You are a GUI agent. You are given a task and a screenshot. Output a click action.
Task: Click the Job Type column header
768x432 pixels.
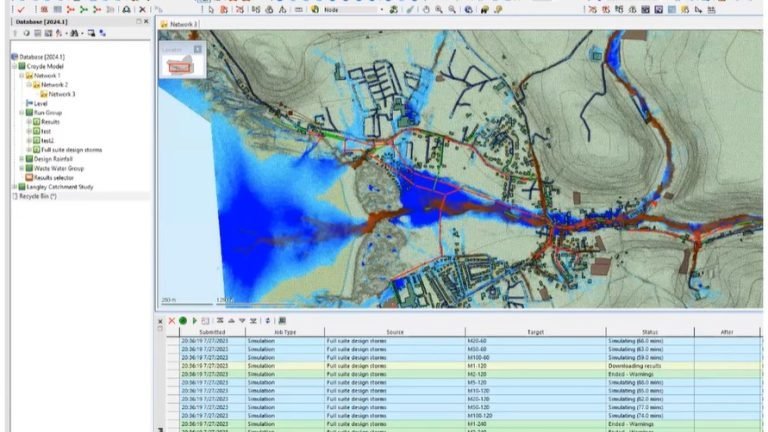pyautogui.click(x=285, y=332)
